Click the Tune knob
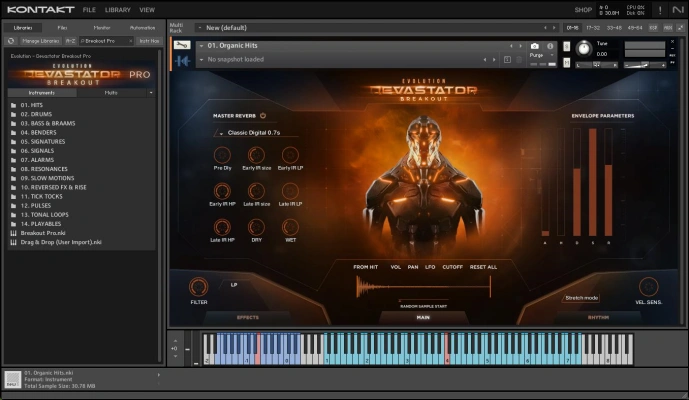The image size is (689, 400). pos(584,48)
